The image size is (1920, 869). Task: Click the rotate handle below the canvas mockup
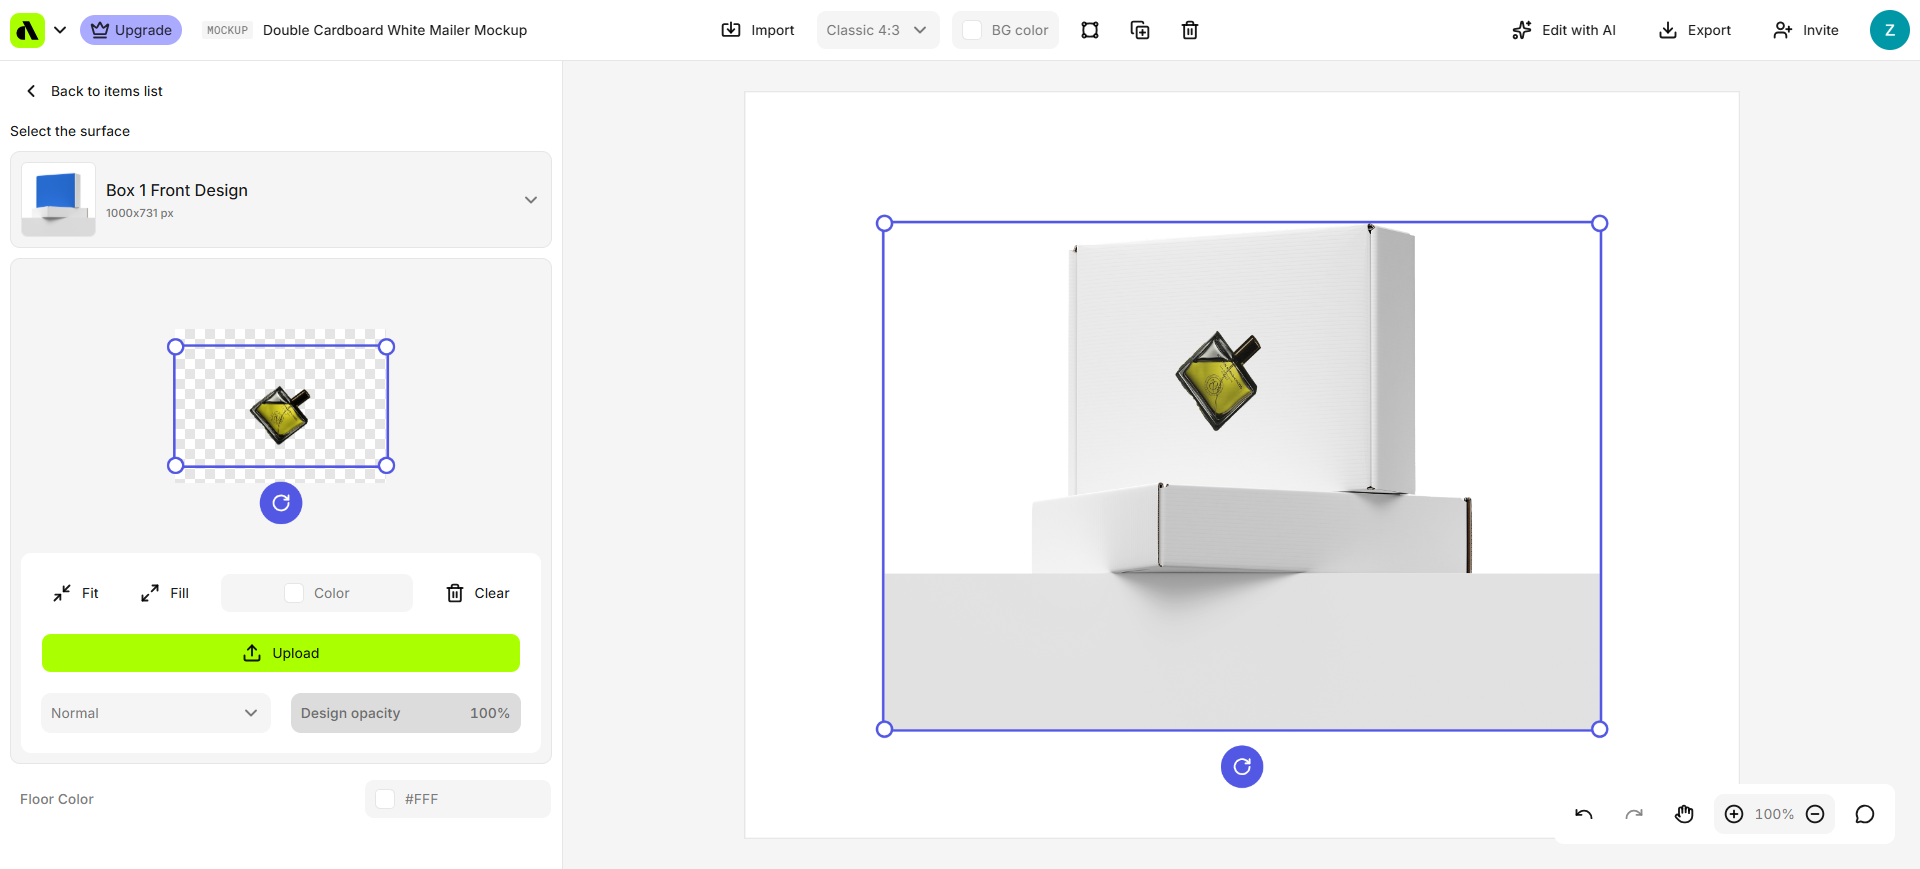1242,767
